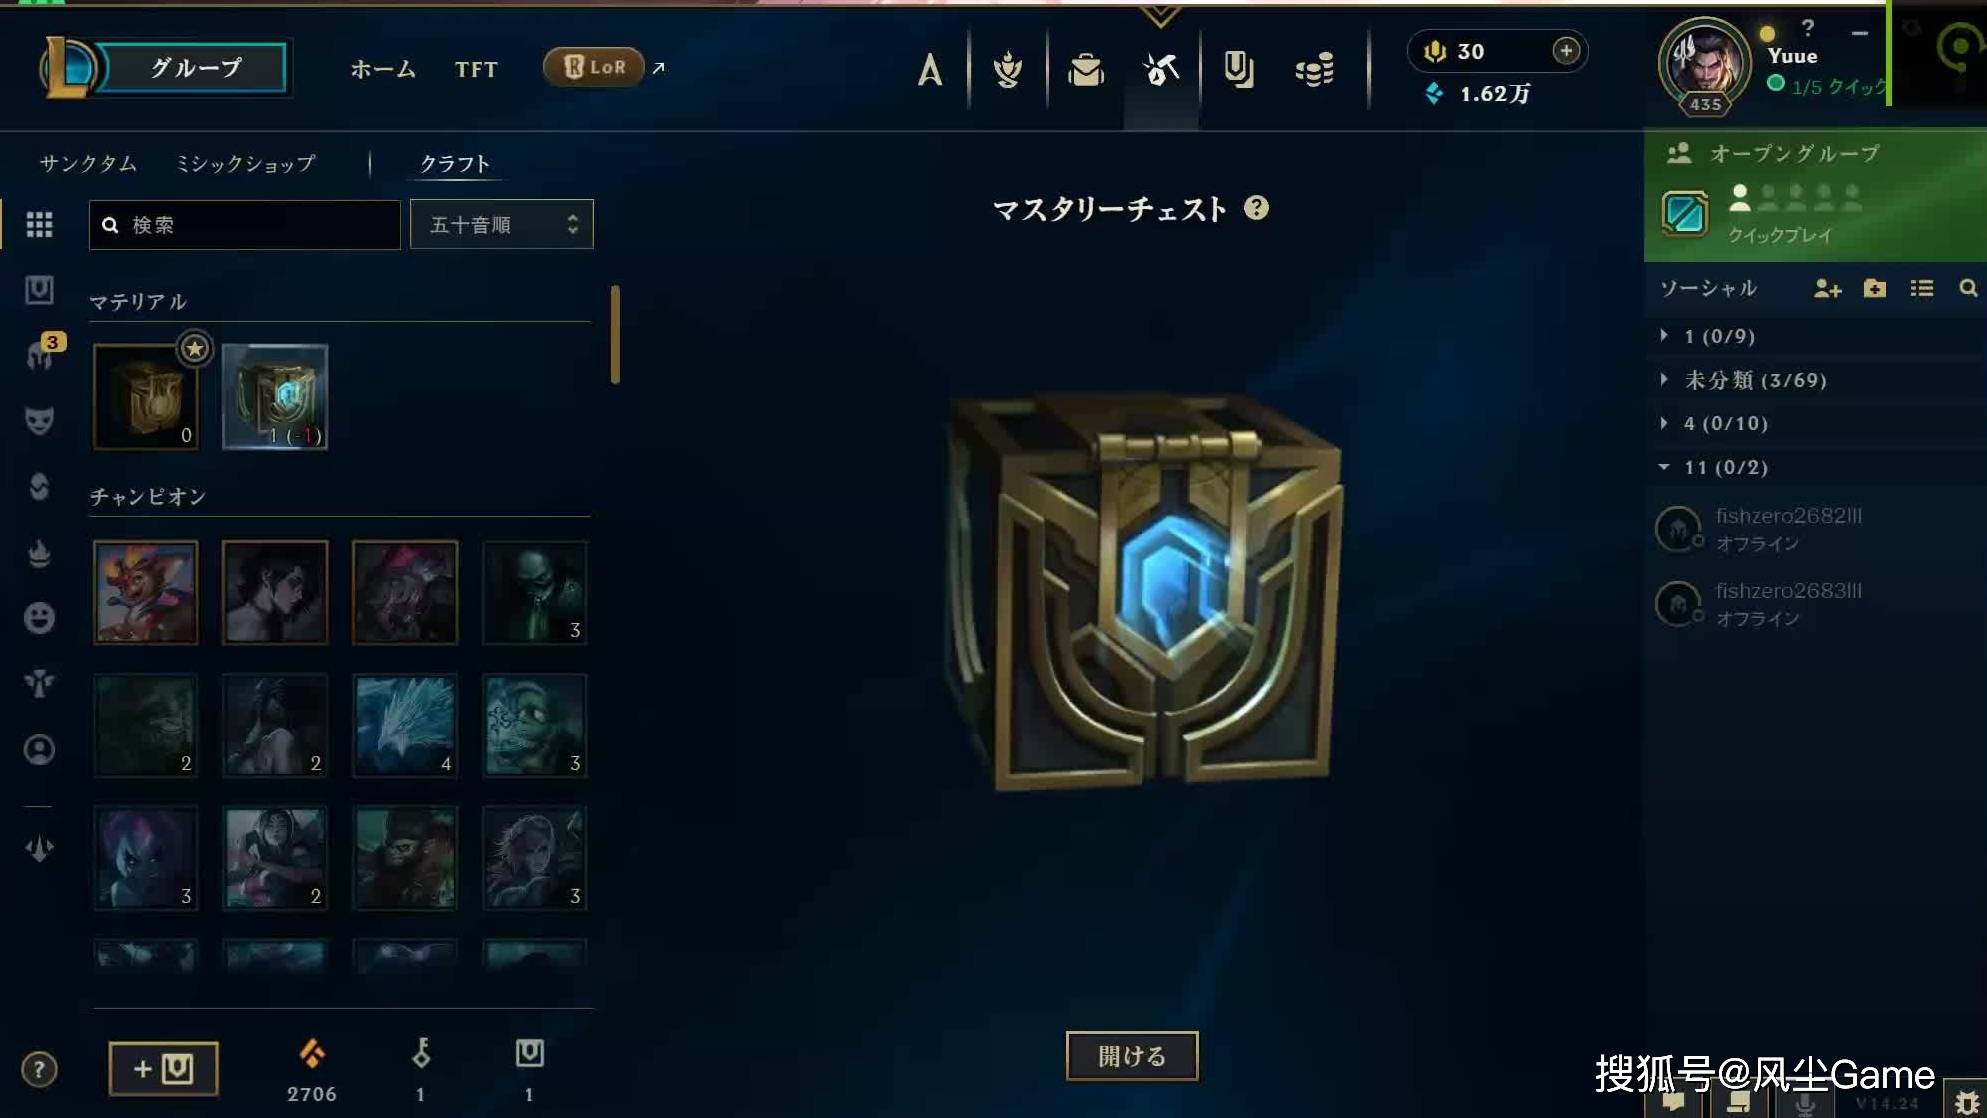
Task: Click the グループ party button
Action: click(x=195, y=68)
